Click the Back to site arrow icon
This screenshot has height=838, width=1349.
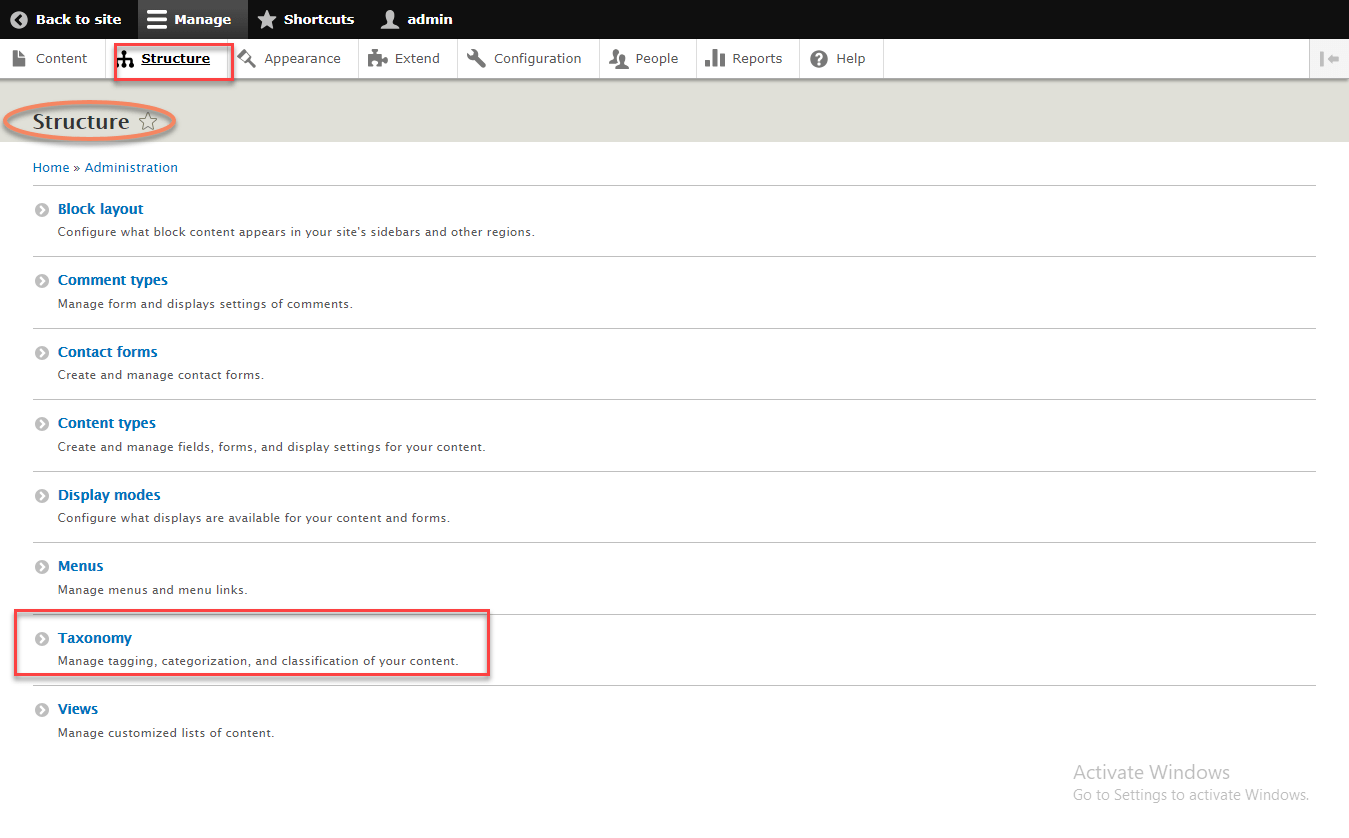pyautogui.click(x=19, y=19)
